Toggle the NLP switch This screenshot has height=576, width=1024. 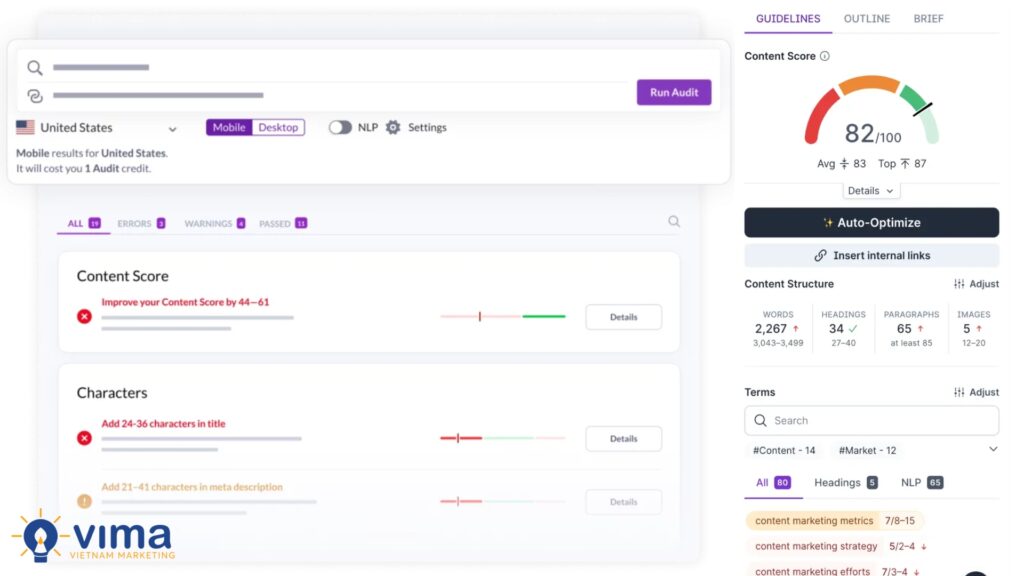pyautogui.click(x=340, y=127)
